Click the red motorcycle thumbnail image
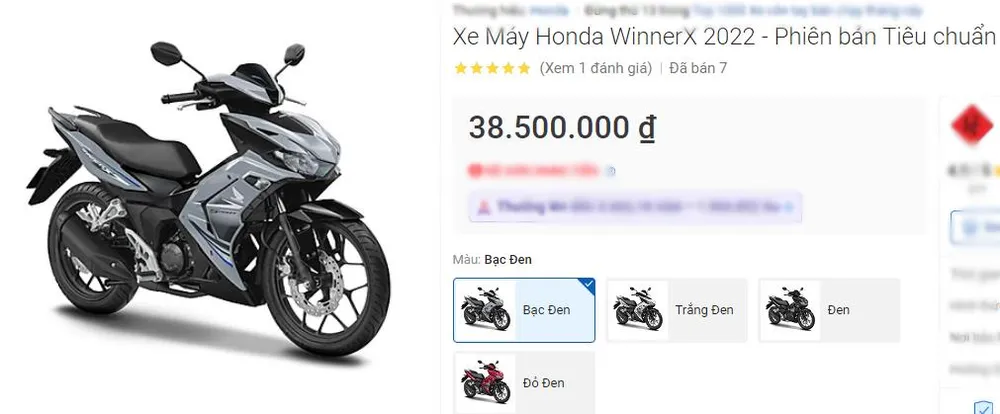1000x414 pixels. (x=486, y=383)
